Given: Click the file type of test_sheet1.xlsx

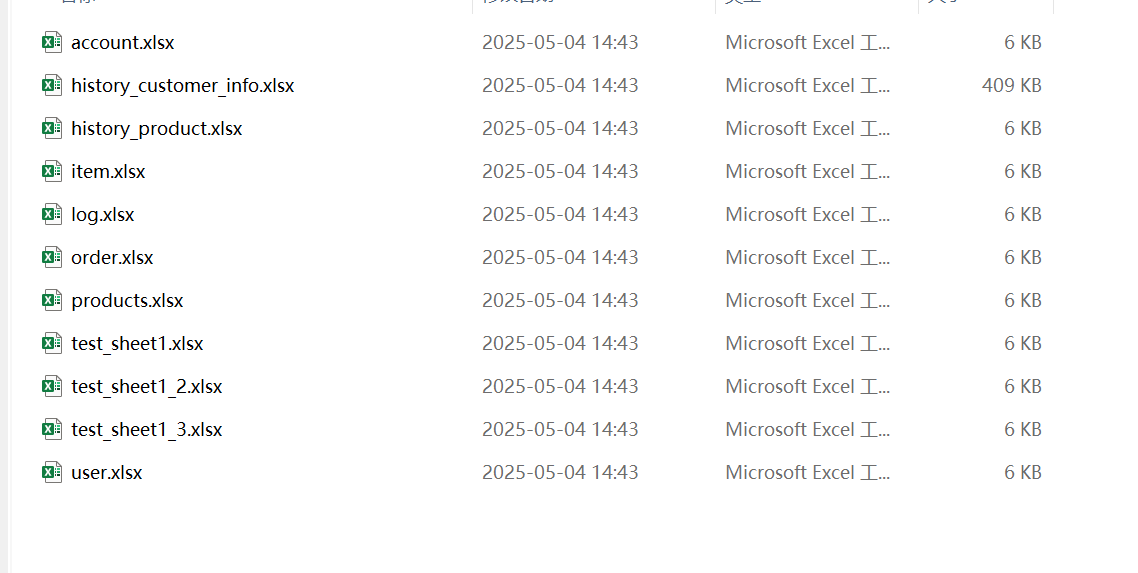Looking at the screenshot, I should [x=808, y=343].
